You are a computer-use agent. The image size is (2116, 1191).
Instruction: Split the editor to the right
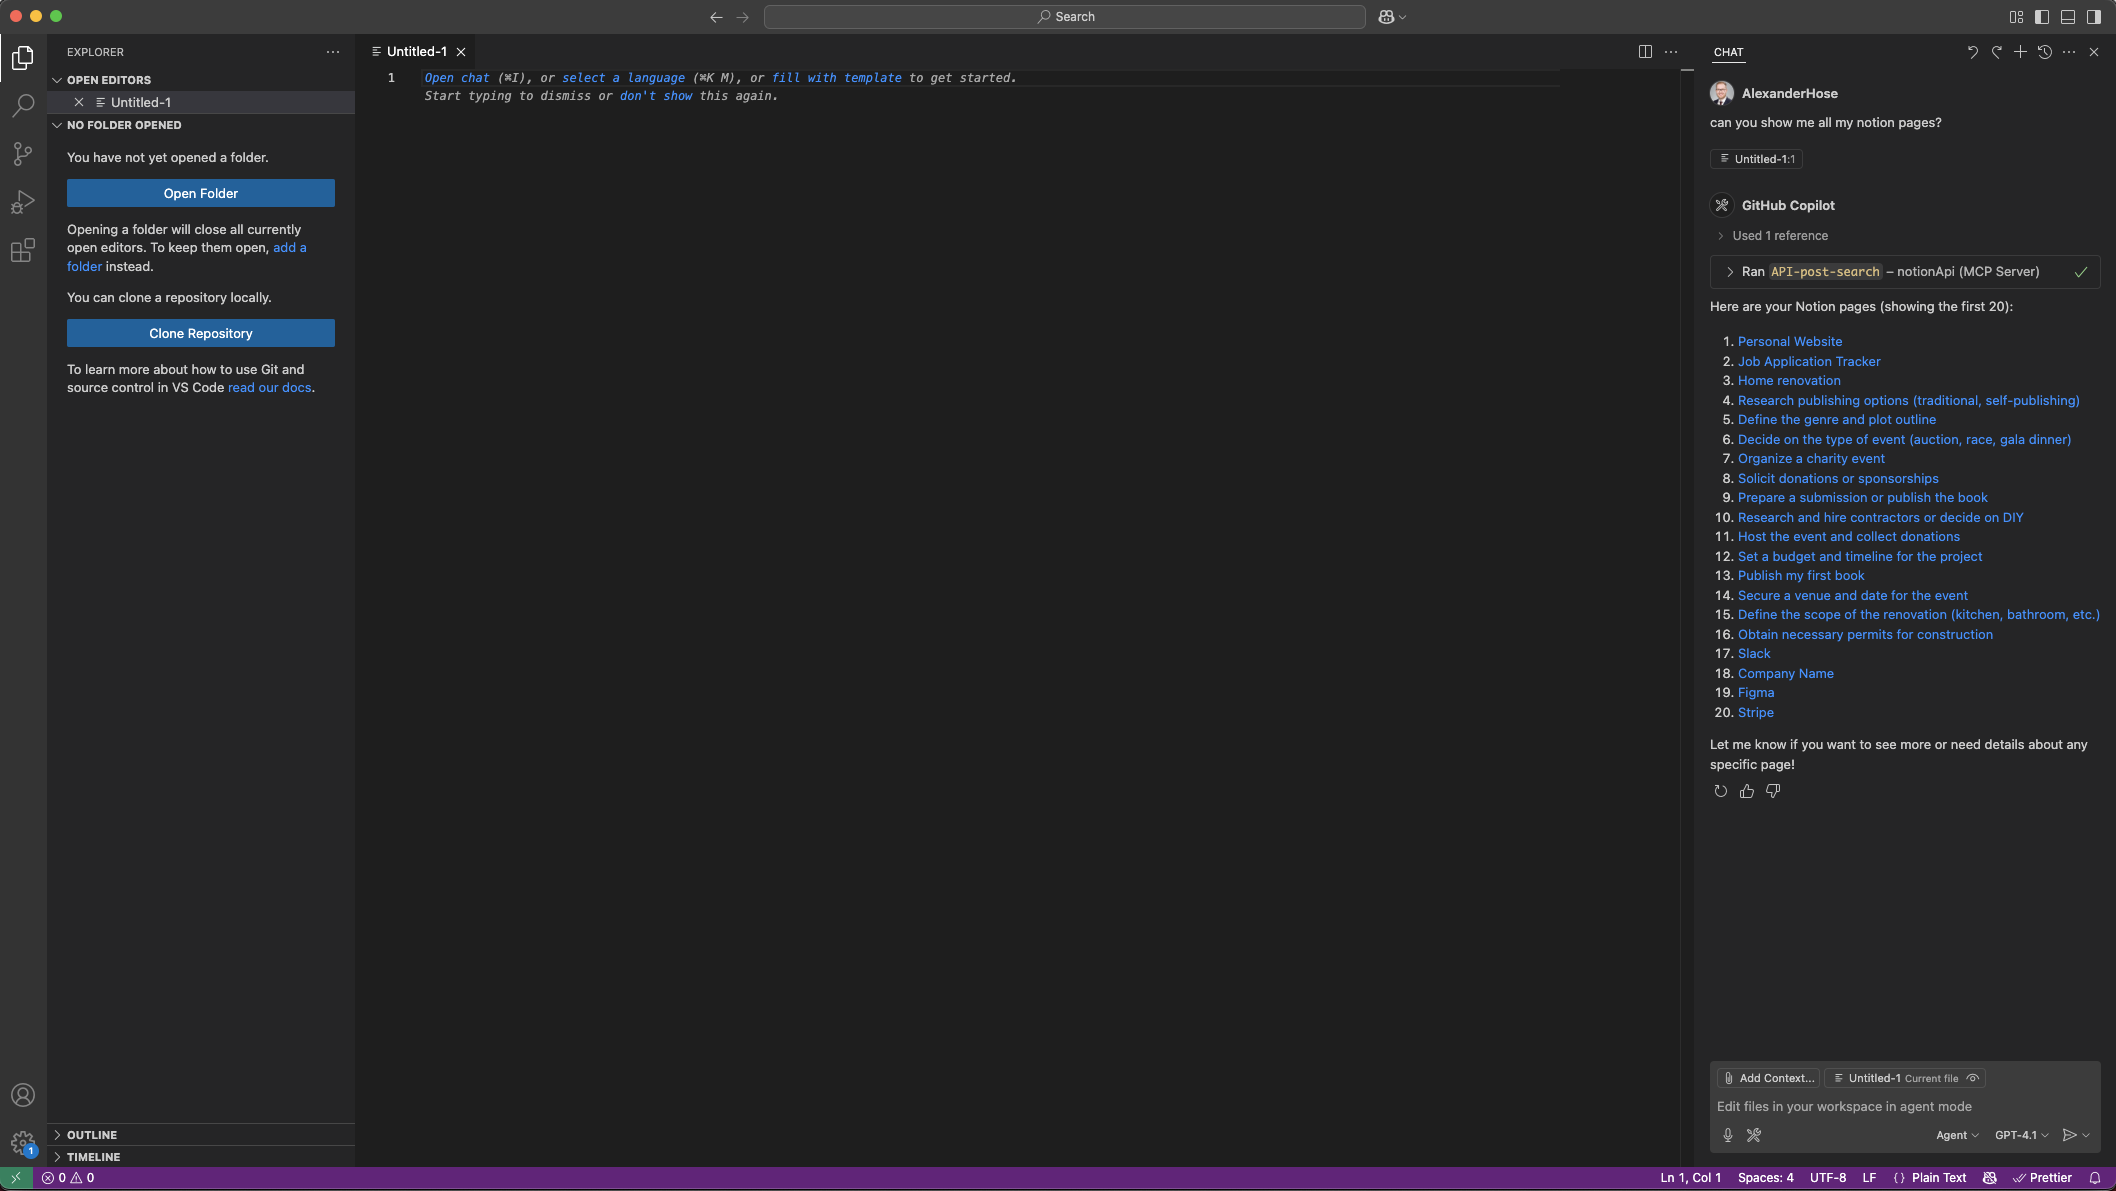pos(1645,52)
